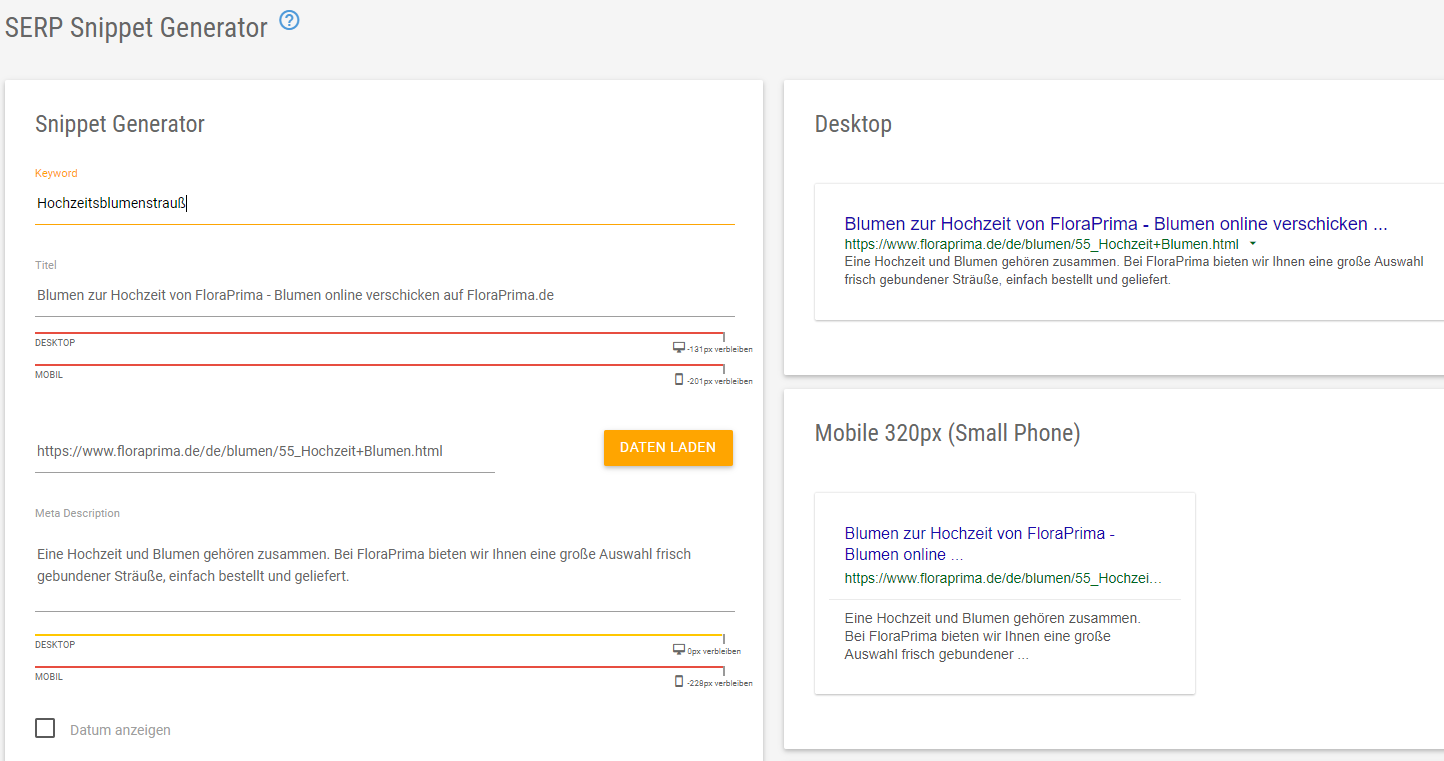The width and height of the screenshot is (1444, 761).
Task: Click the red MOBIL title length bar
Action: [x=380, y=366]
